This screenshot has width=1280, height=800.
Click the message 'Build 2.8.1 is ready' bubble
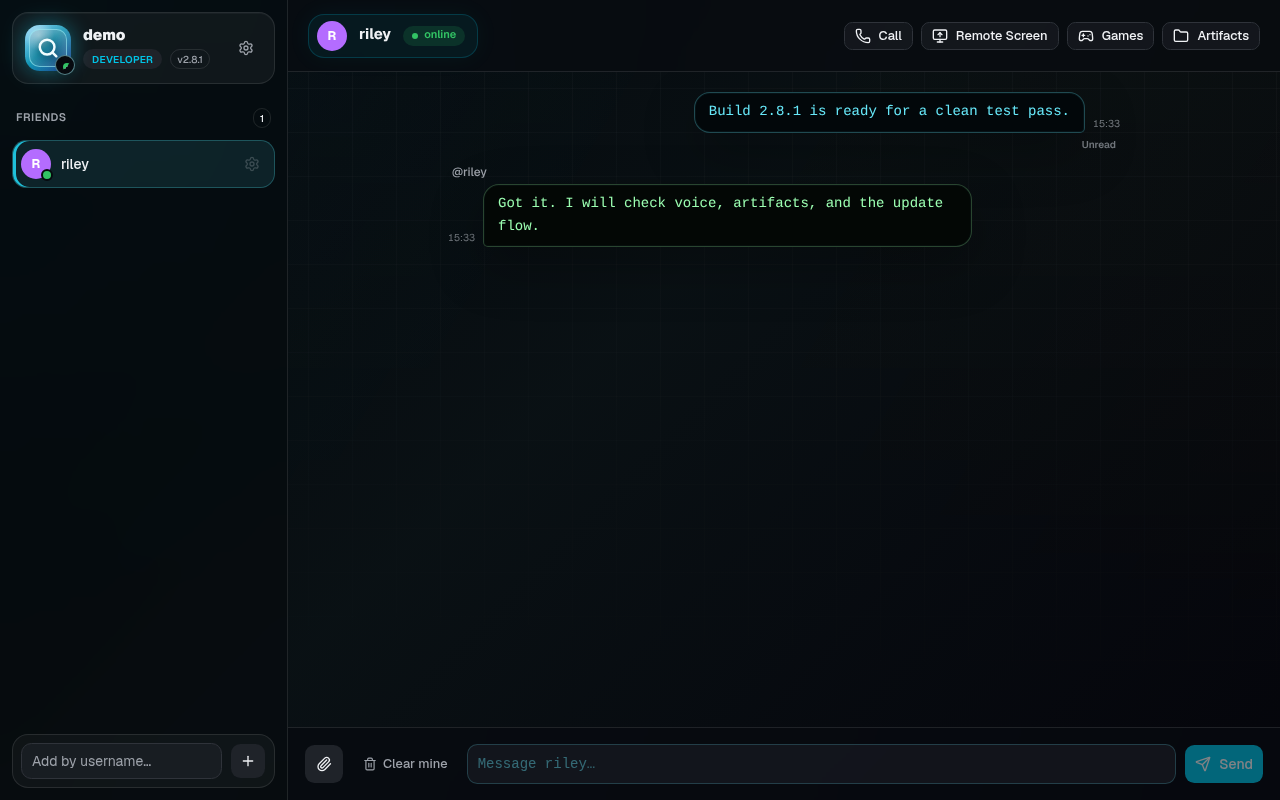click(889, 112)
